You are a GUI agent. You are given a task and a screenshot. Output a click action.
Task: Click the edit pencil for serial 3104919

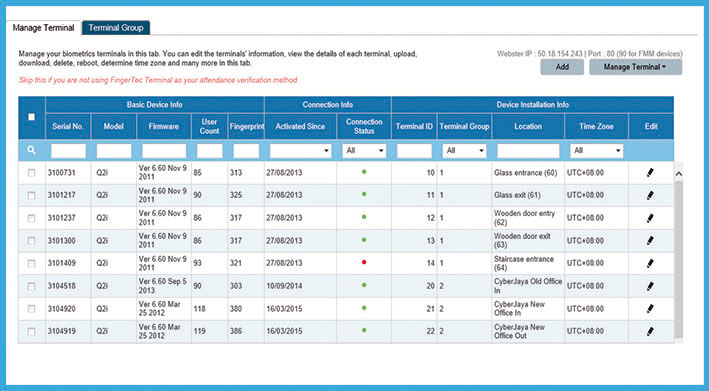coord(650,331)
